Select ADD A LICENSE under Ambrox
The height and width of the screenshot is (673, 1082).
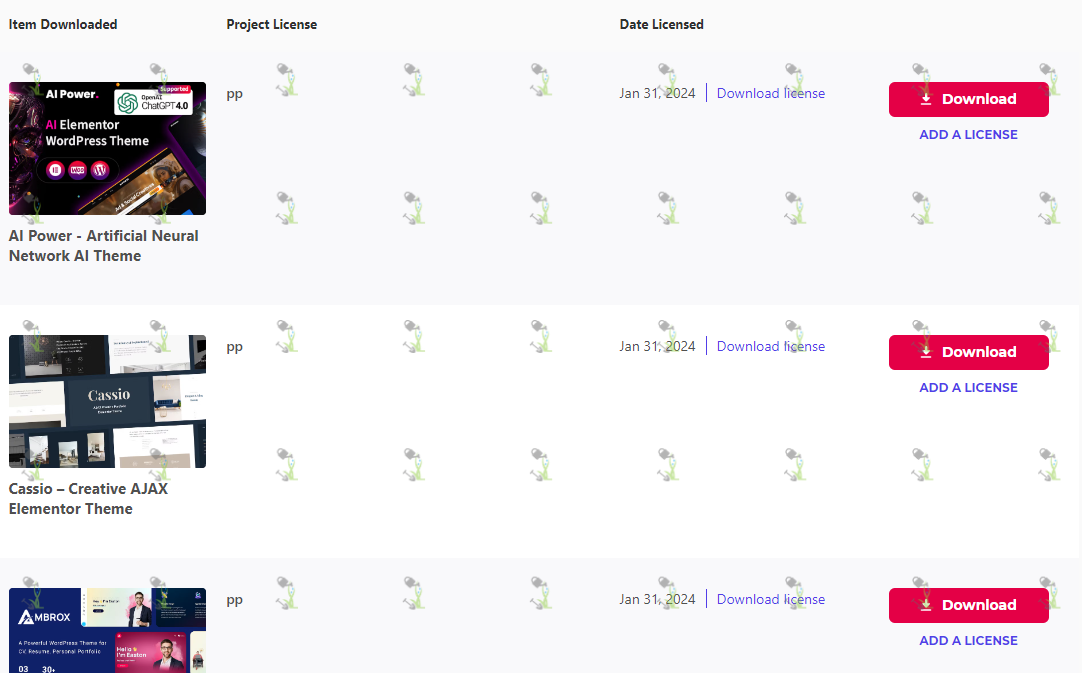pyautogui.click(x=968, y=641)
